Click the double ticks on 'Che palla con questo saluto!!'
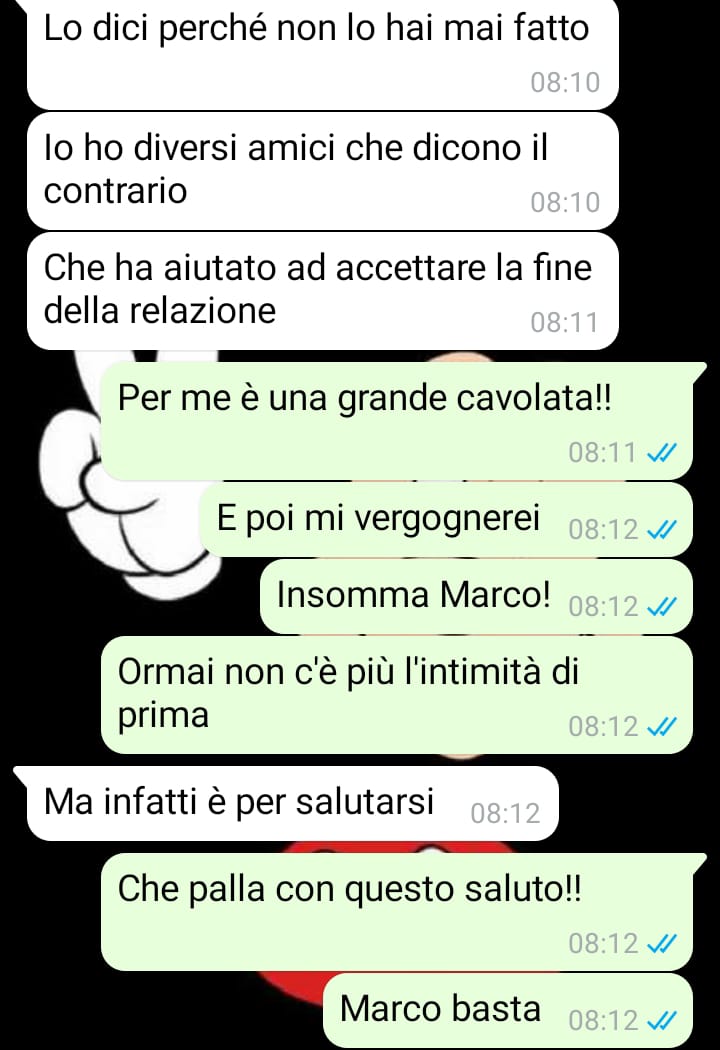 662,944
